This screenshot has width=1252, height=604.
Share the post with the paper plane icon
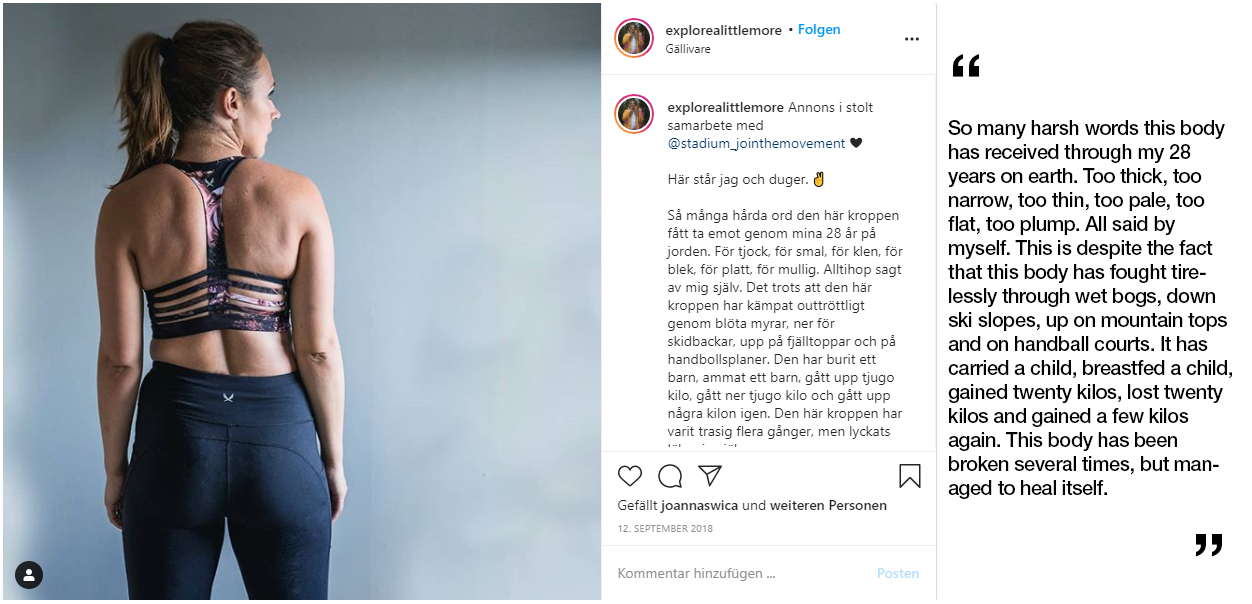point(710,476)
